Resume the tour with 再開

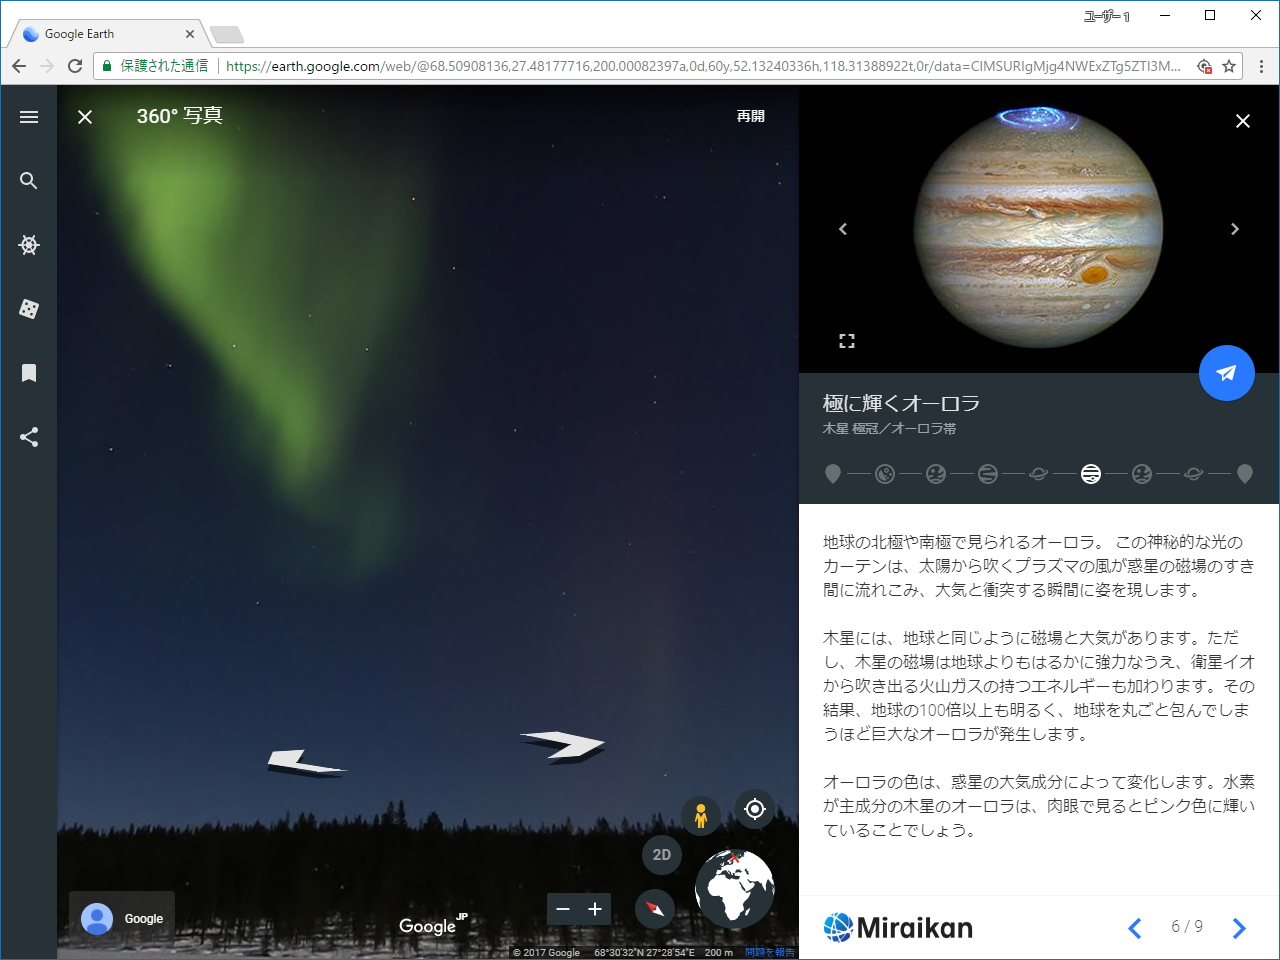point(749,116)
